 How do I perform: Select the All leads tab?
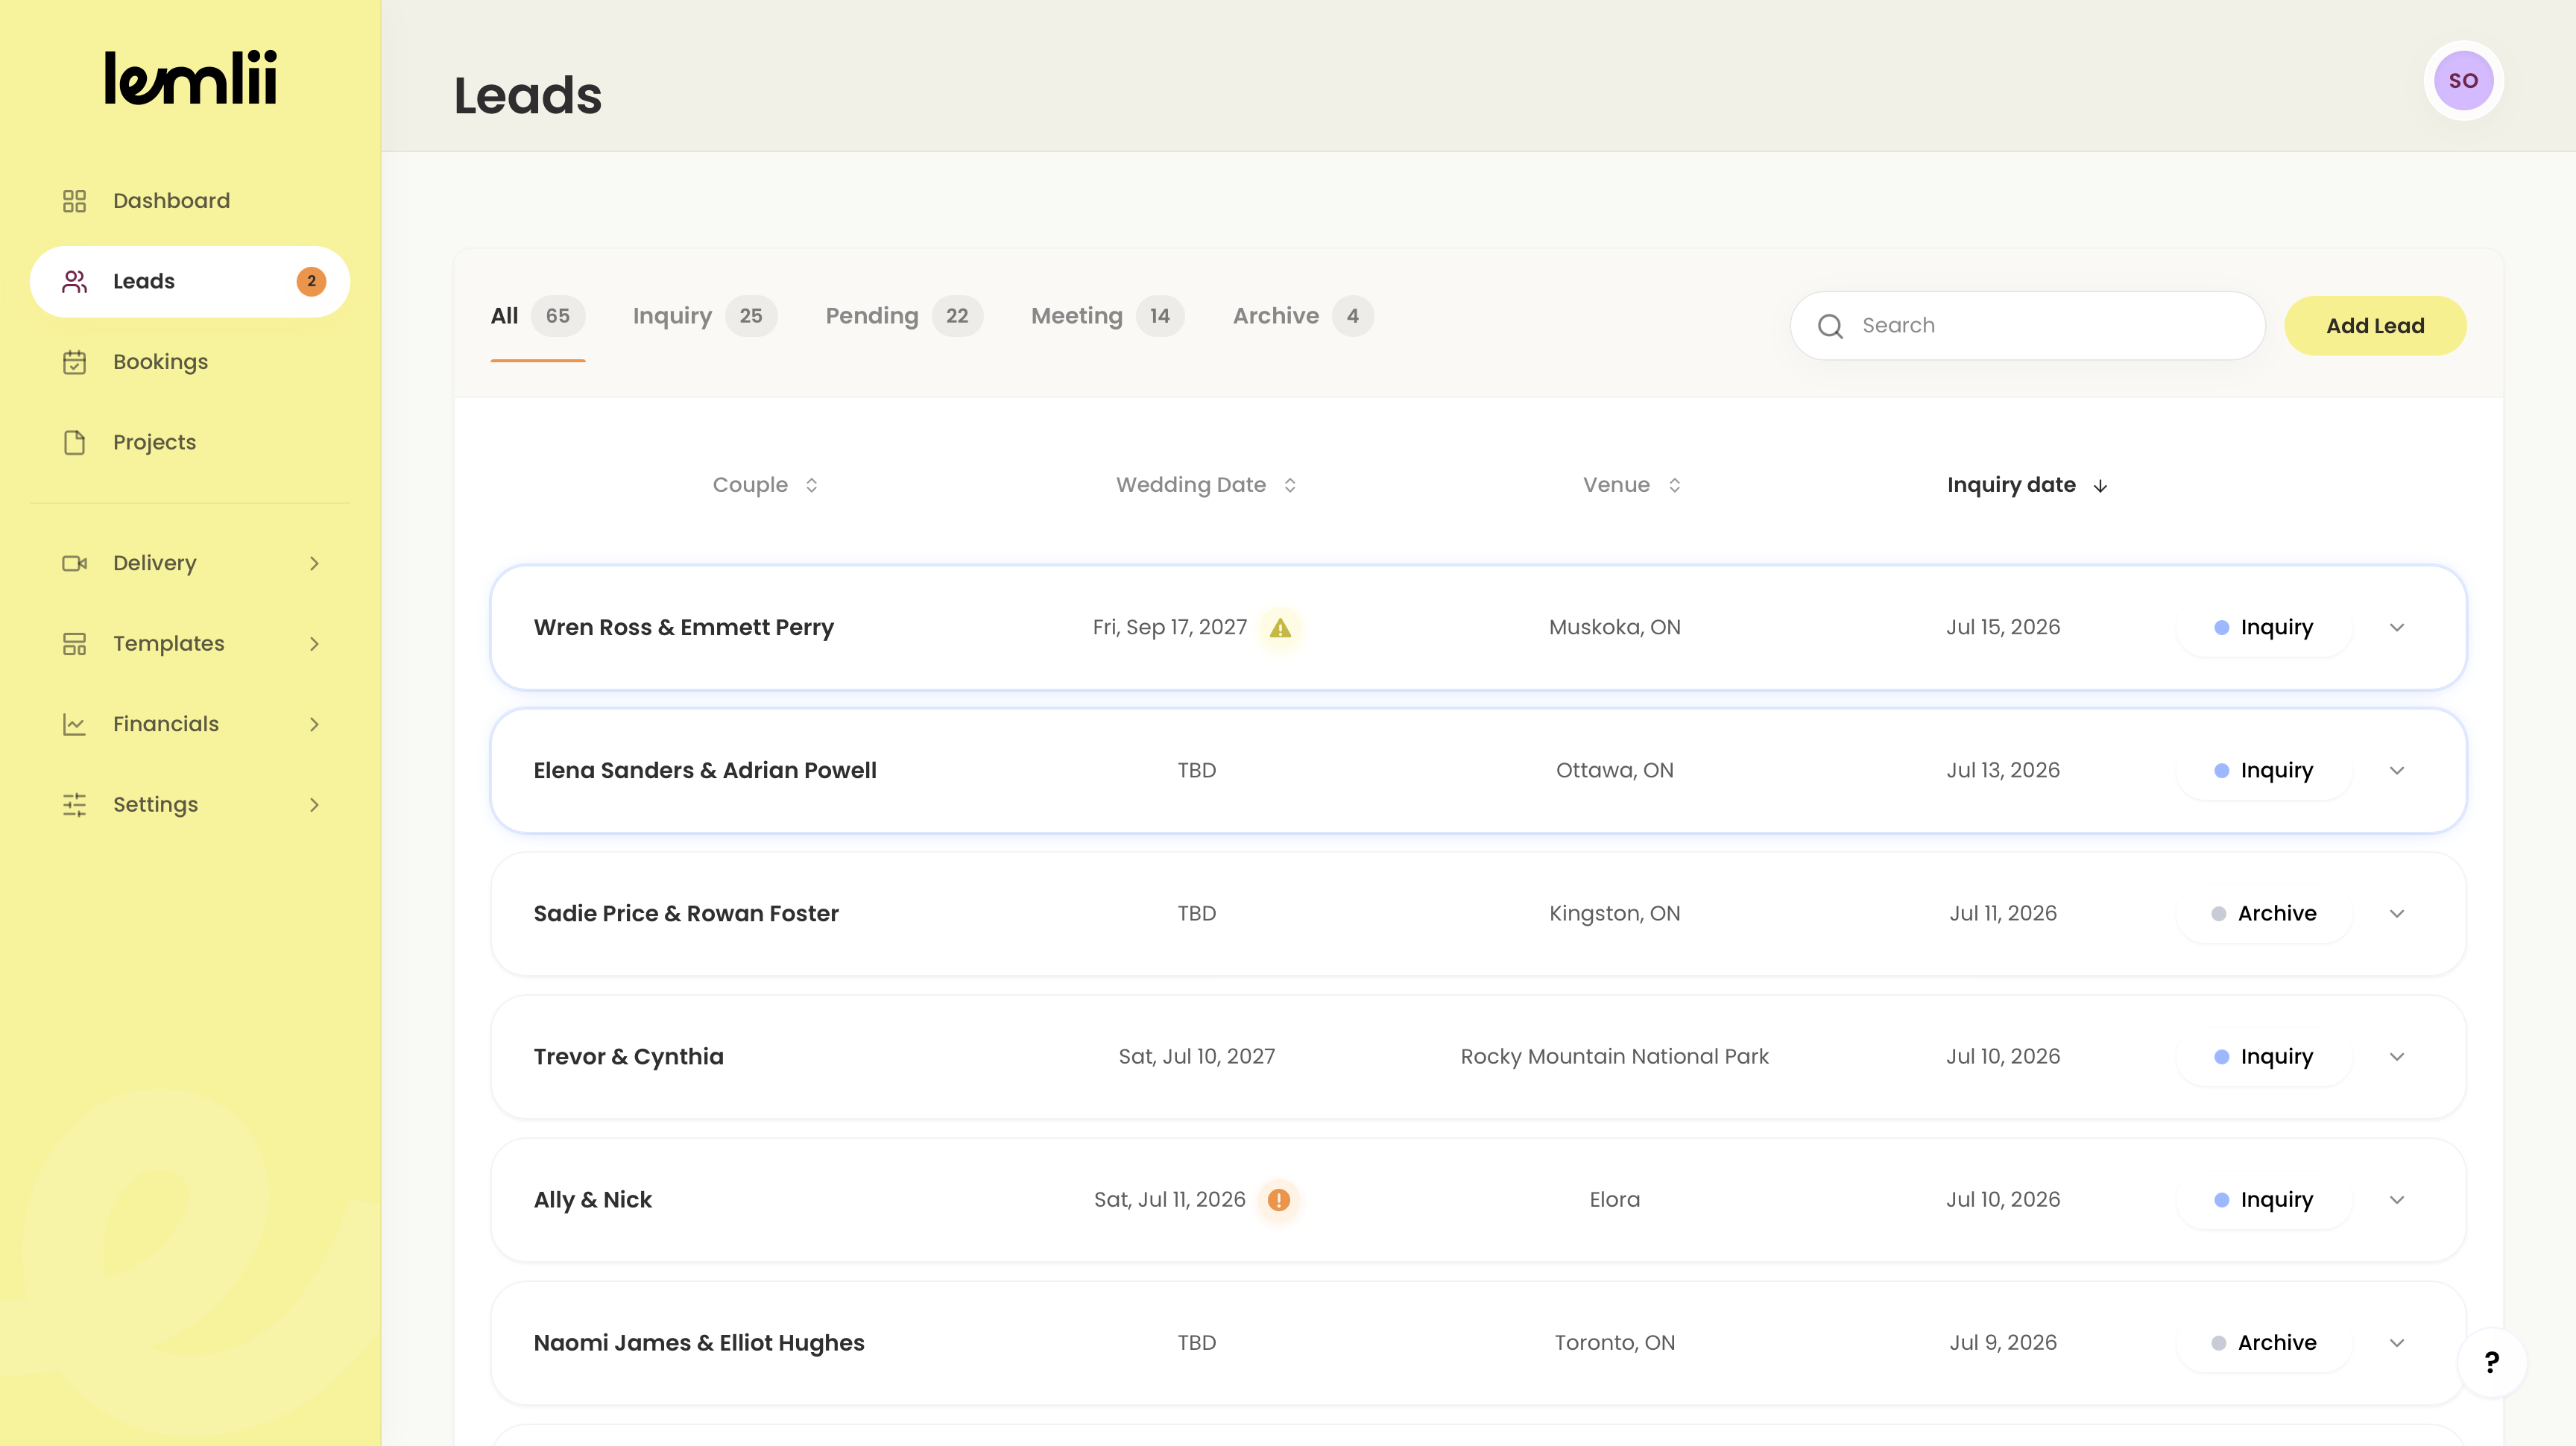[538, 316]
